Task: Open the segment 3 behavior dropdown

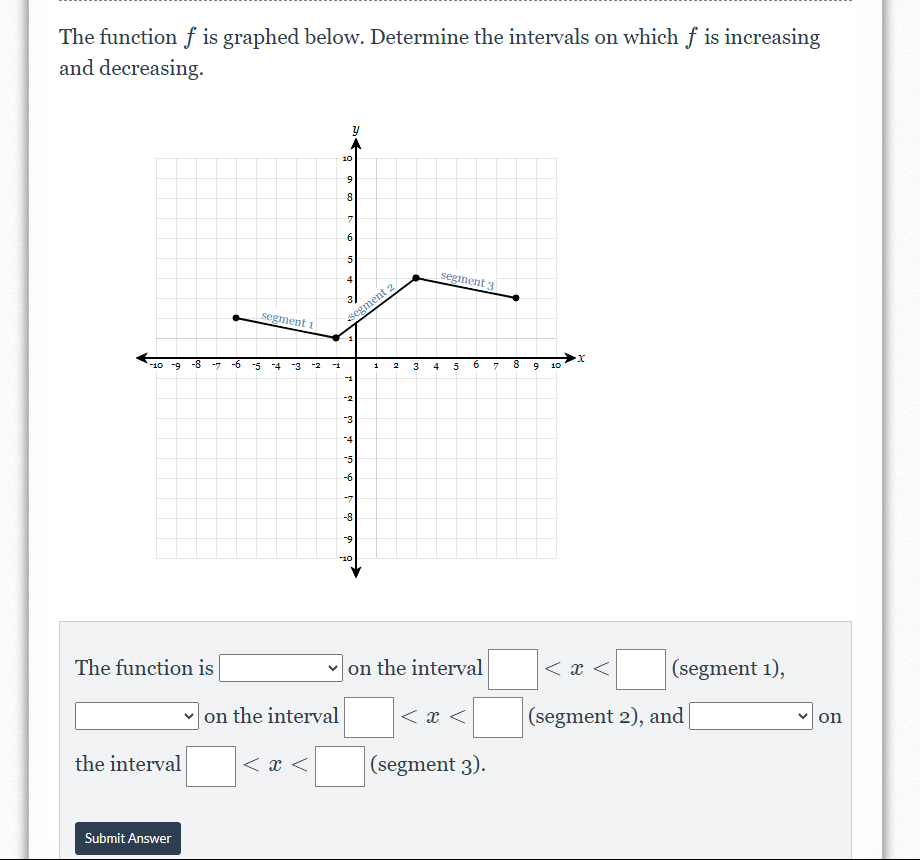Action: coord(750,716)
